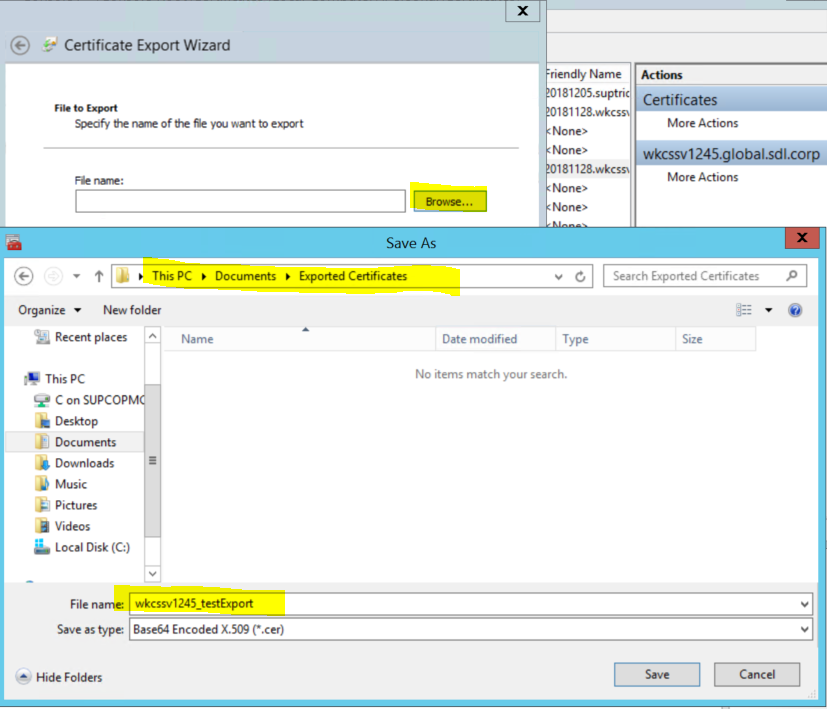Viewport: 827px width, 709px height.
Task: Click the Up one level arrow
Action: (x=99, y=276)
